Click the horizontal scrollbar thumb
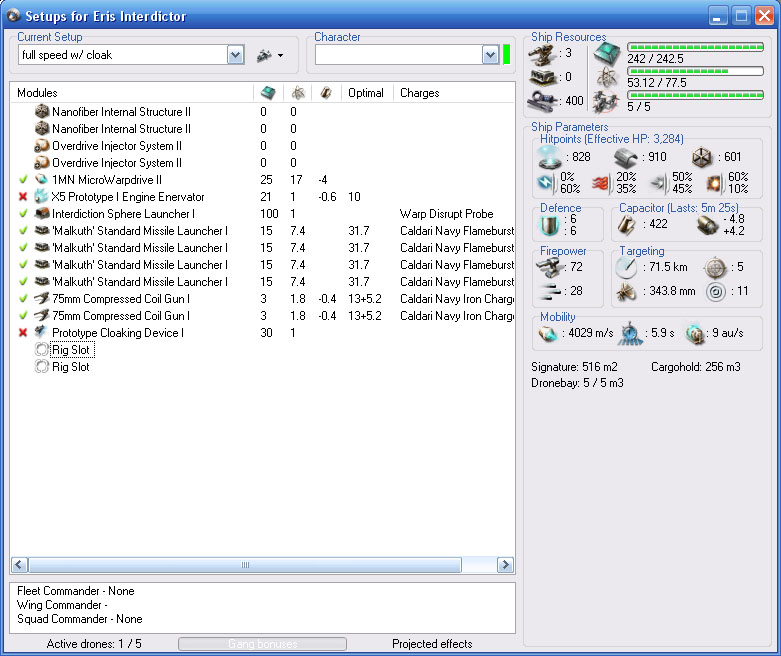Screen dimensions: 781x656 (245, 564)
